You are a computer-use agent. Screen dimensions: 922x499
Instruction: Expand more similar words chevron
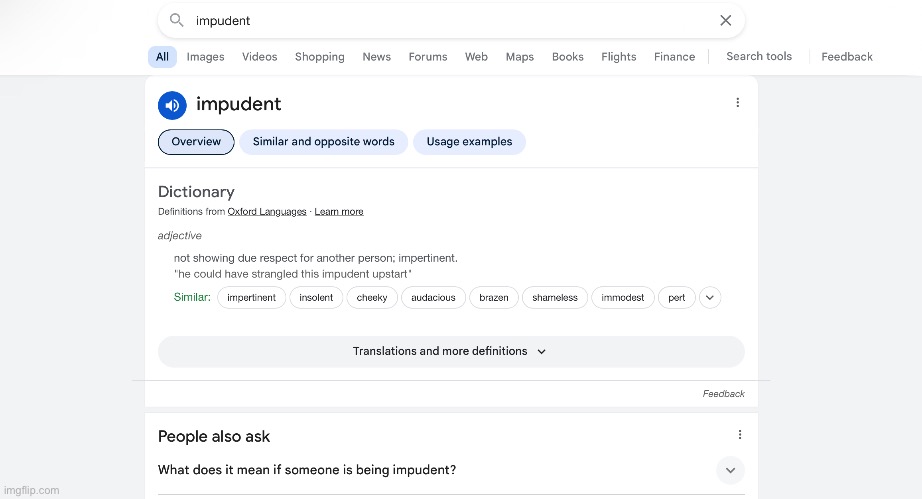coord(710,297)
